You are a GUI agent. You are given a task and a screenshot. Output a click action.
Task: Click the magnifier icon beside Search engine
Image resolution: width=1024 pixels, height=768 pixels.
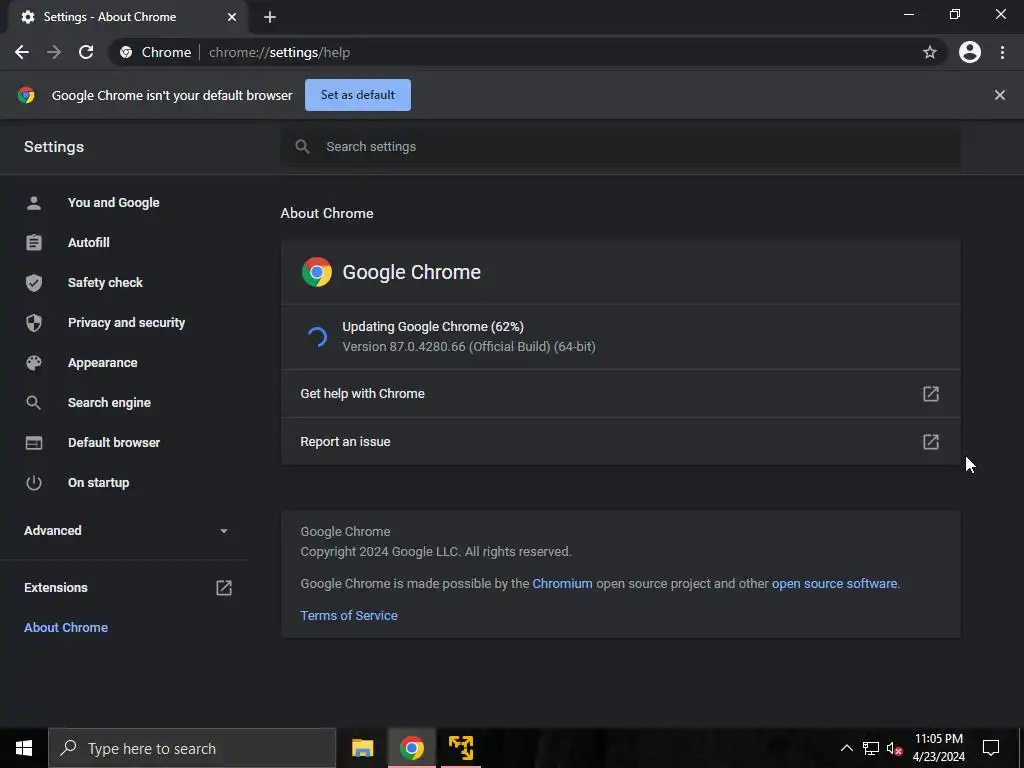tap(33, 403)
